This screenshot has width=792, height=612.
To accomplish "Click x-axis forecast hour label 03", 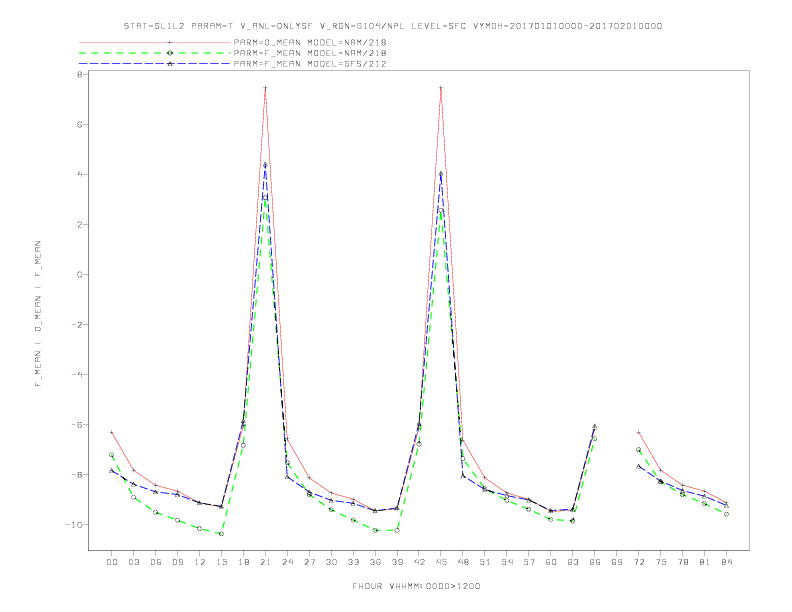I will [x=133, y=562].
